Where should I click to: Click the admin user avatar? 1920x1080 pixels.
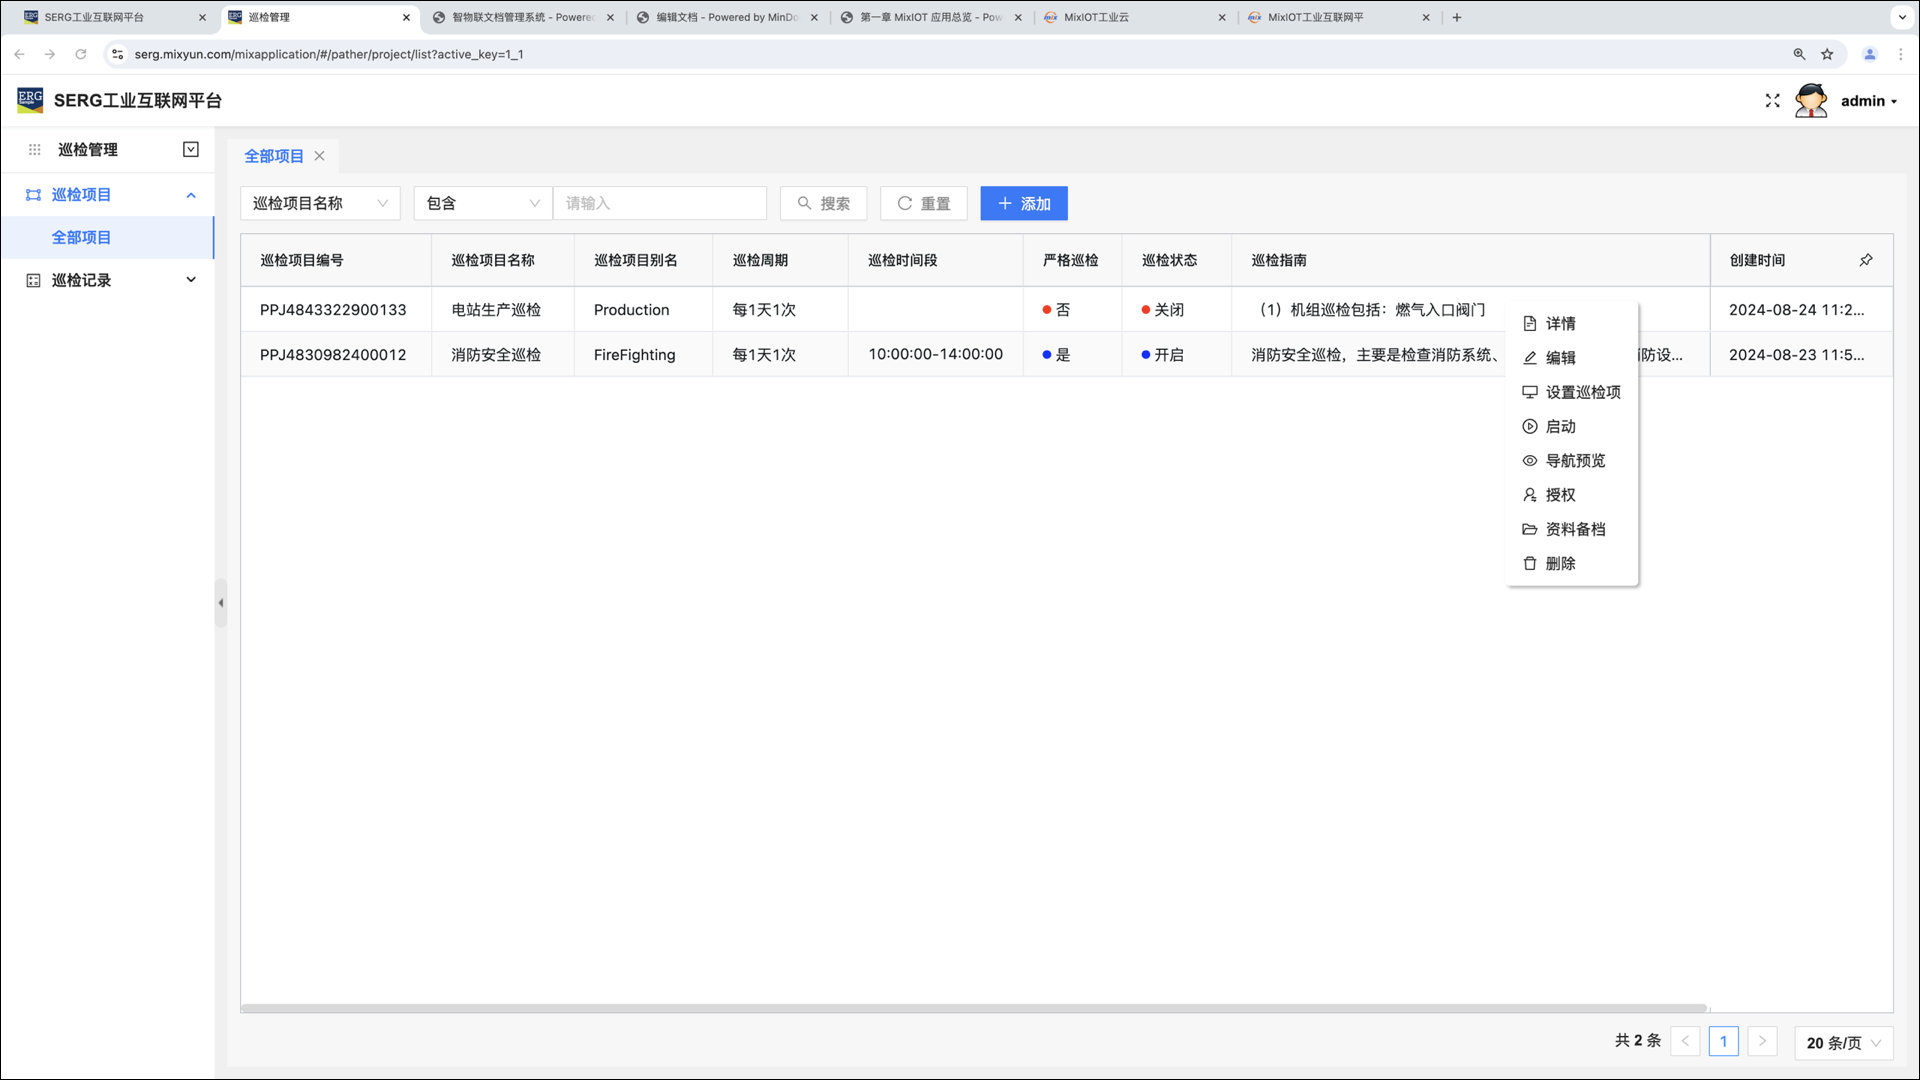1810,101
